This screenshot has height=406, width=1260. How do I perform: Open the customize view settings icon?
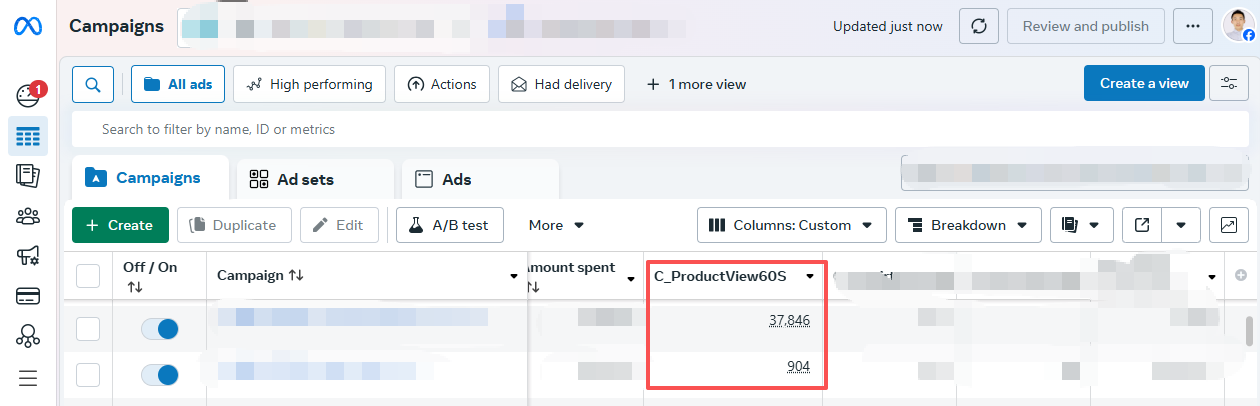coord(1228,84)
